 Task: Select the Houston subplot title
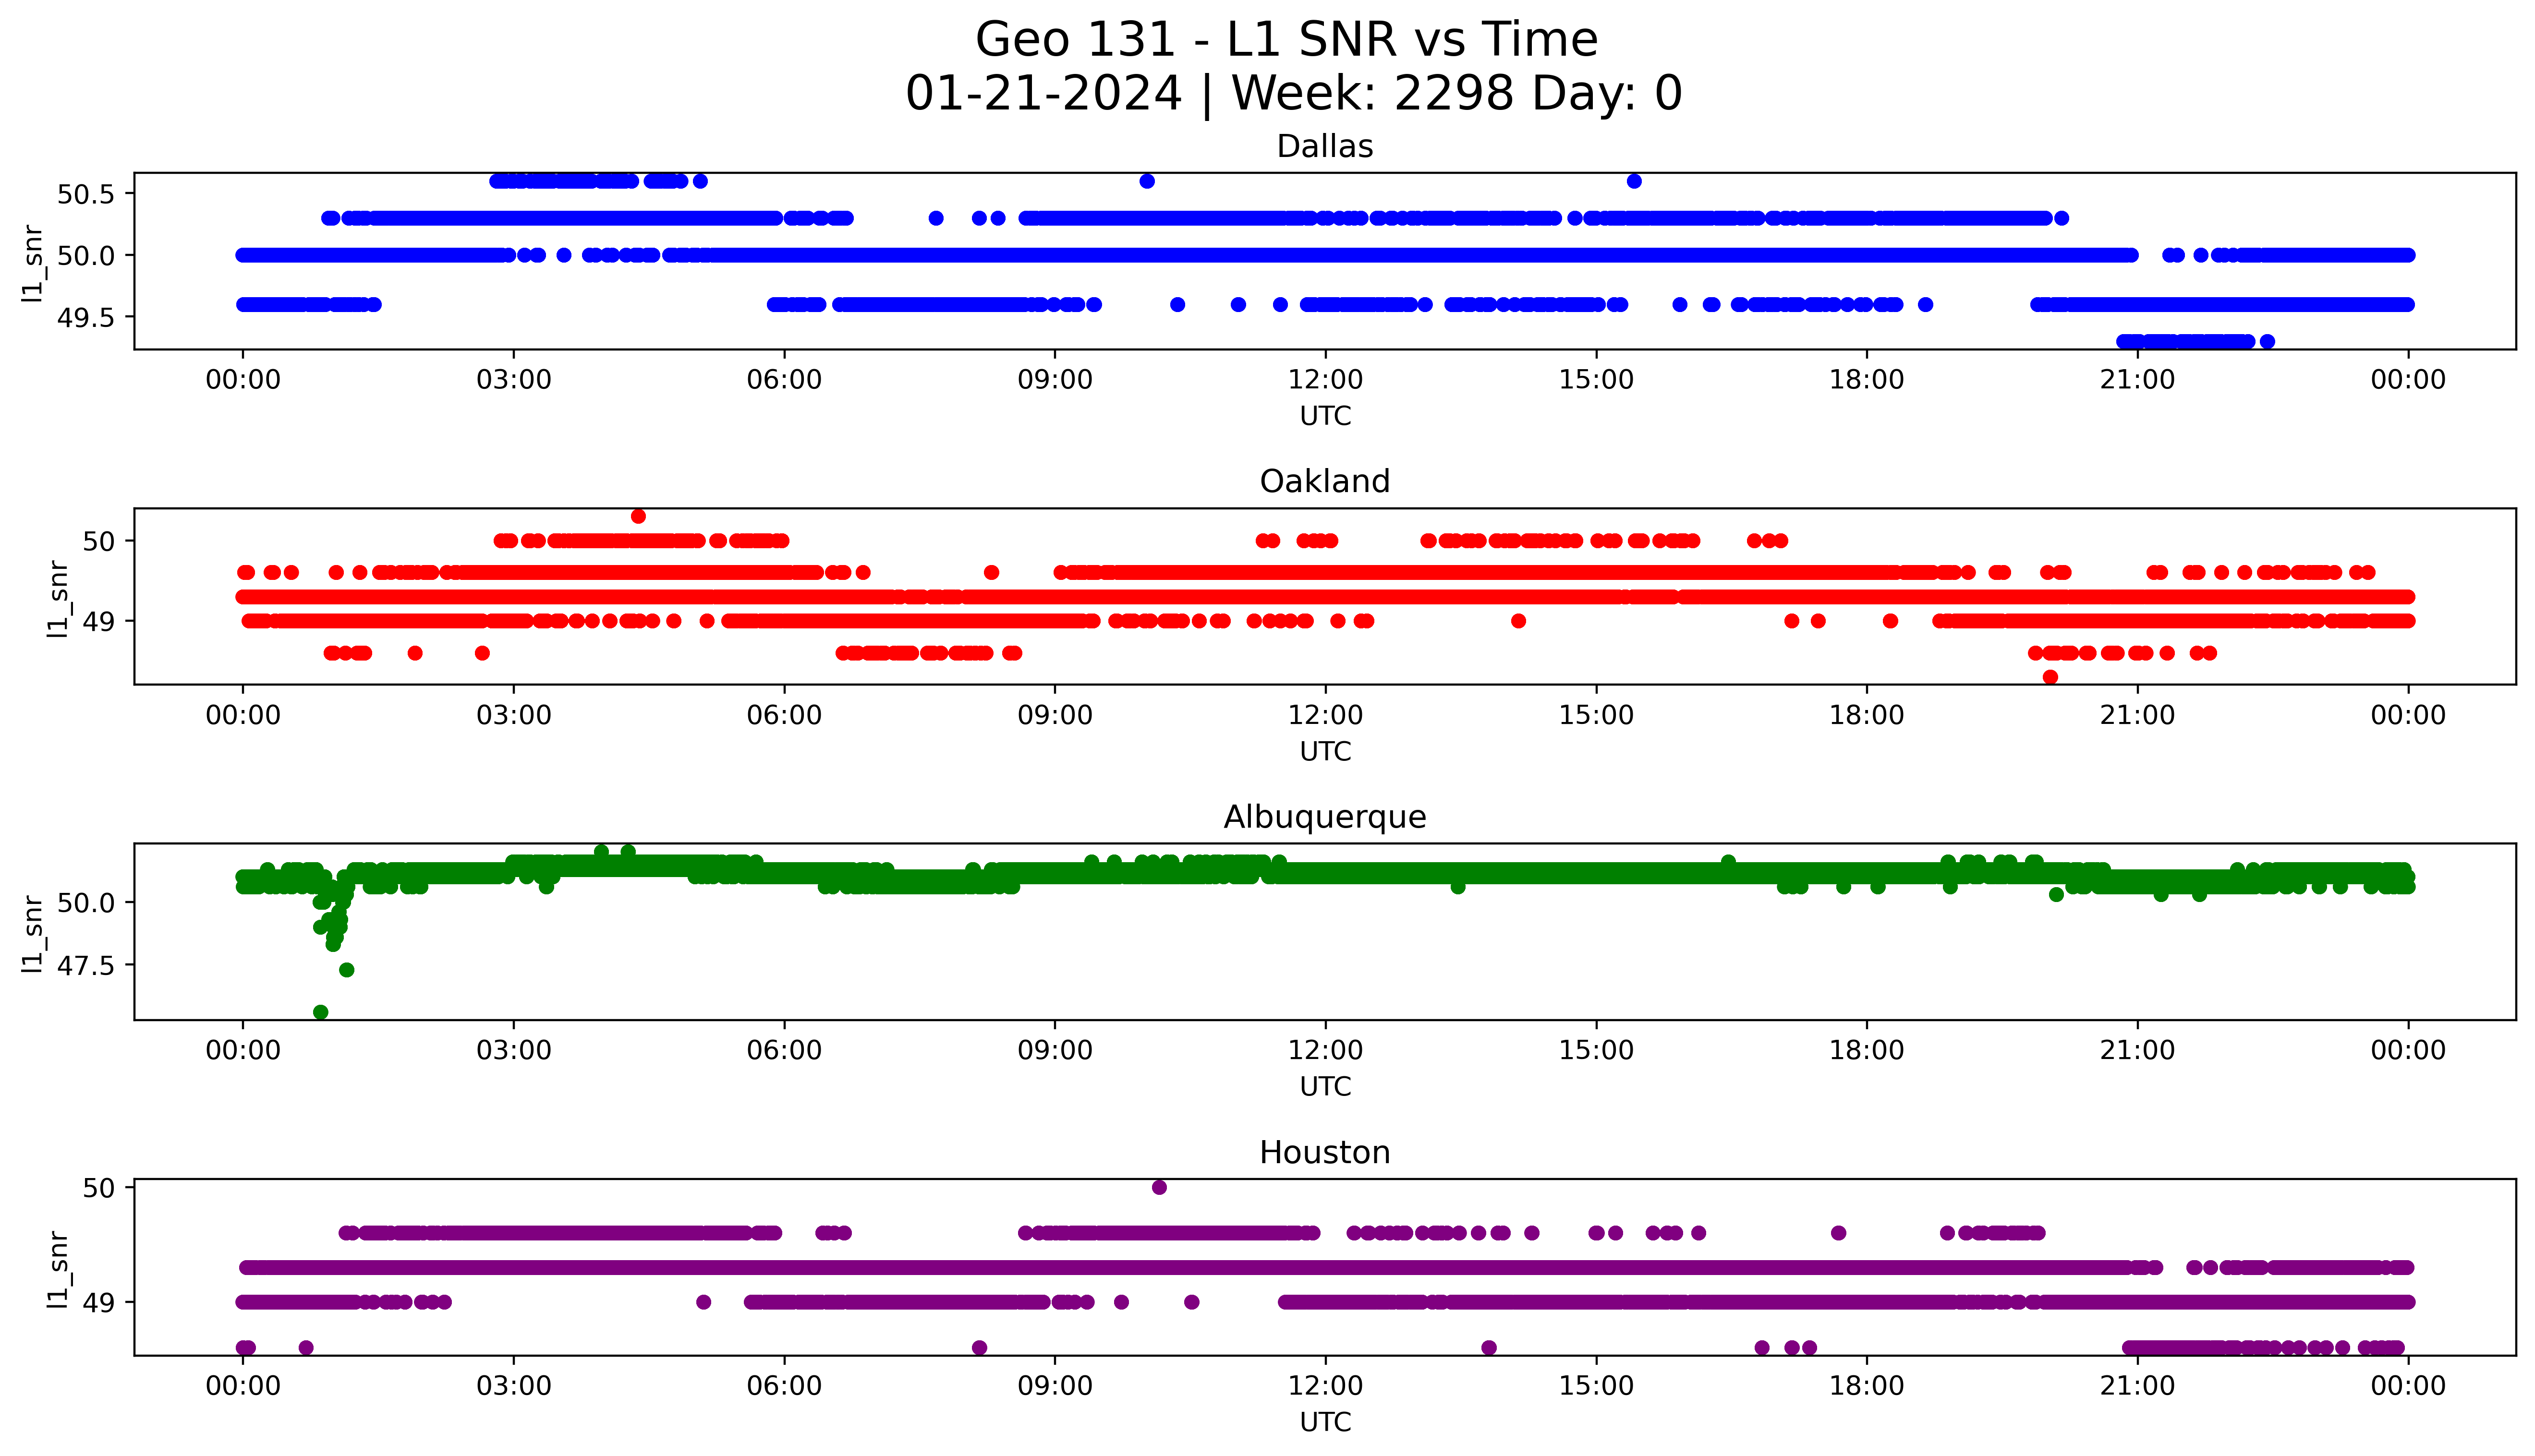[1325, 1153]
